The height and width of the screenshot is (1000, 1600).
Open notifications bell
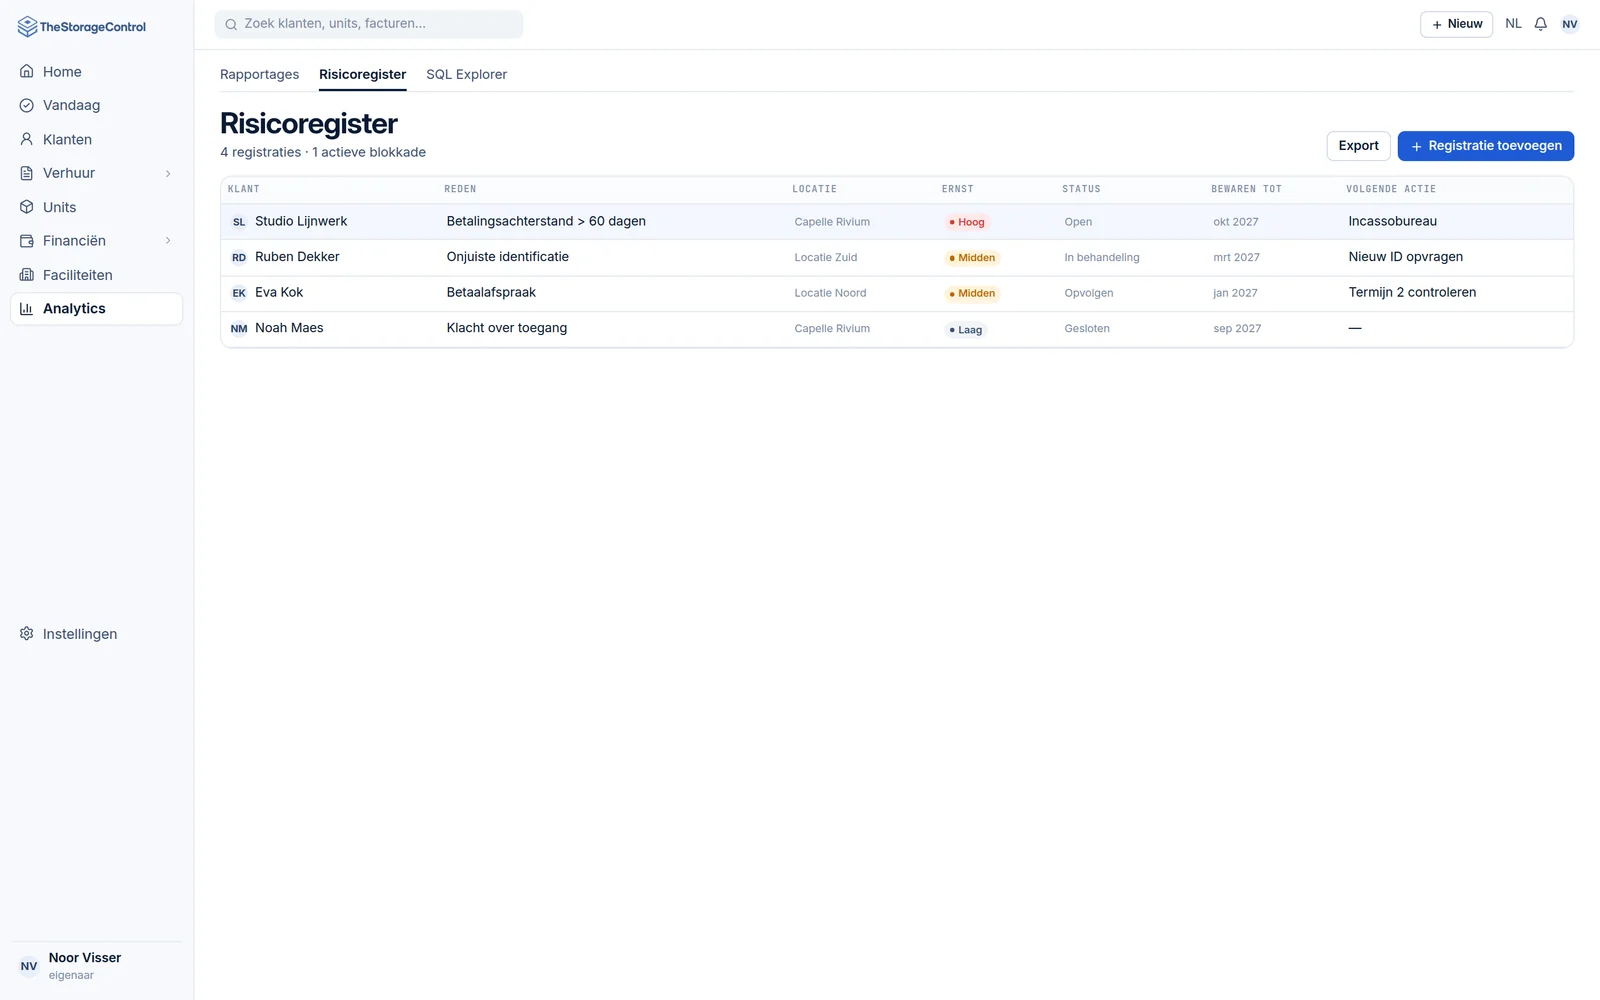[1541, 24]
